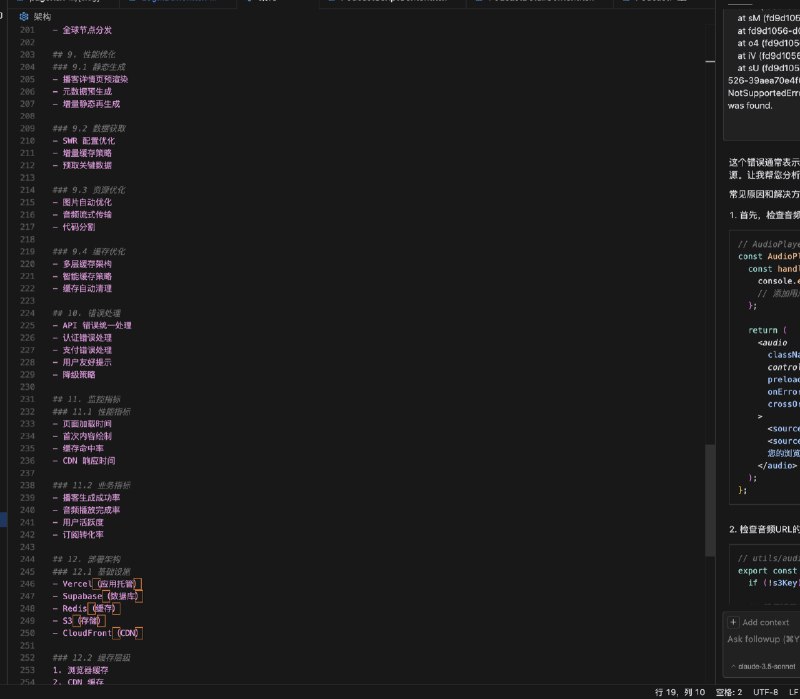Click the heading '### 9.3 资源优化'

(x=89, y=190)
